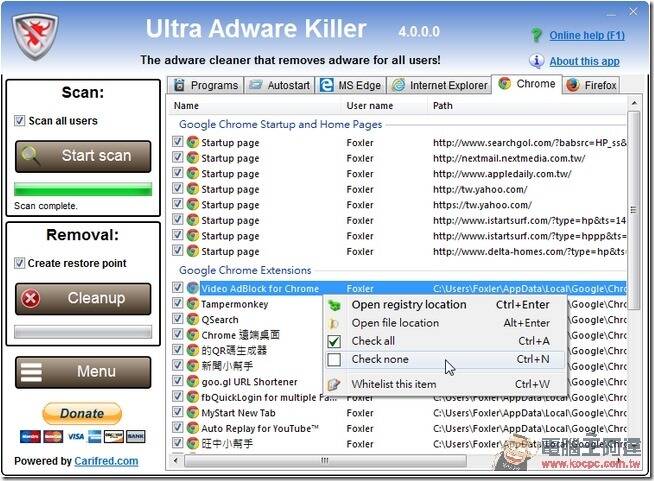The height and width of the screenshot is (481, 654).
Task: Sort by the User name column header
Action: click(385, 106)
